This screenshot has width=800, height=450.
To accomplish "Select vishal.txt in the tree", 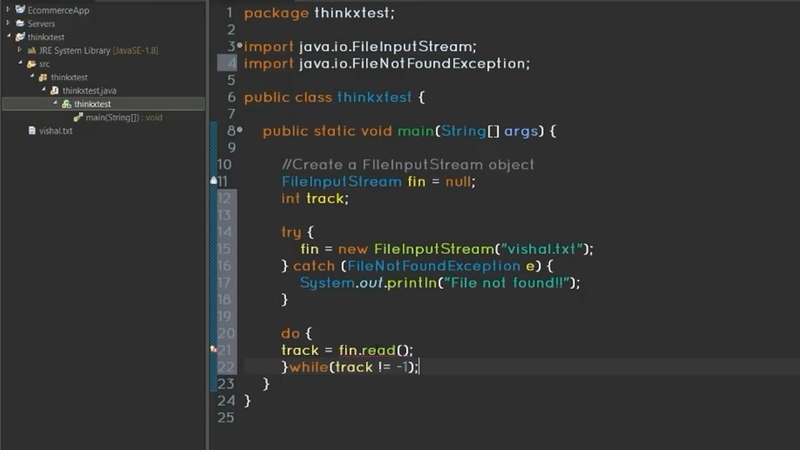I will pyautogui.click(x=56, y=131).
